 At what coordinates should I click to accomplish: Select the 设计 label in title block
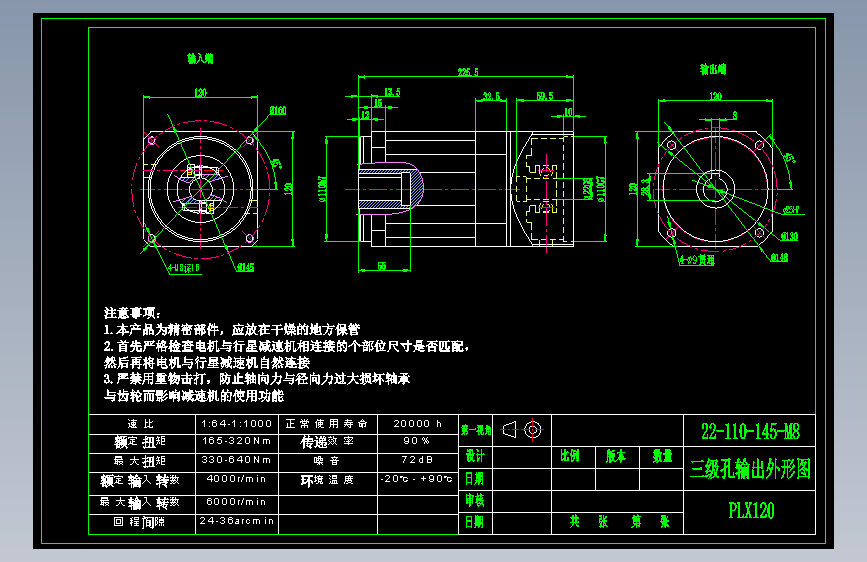click(475, 456)
